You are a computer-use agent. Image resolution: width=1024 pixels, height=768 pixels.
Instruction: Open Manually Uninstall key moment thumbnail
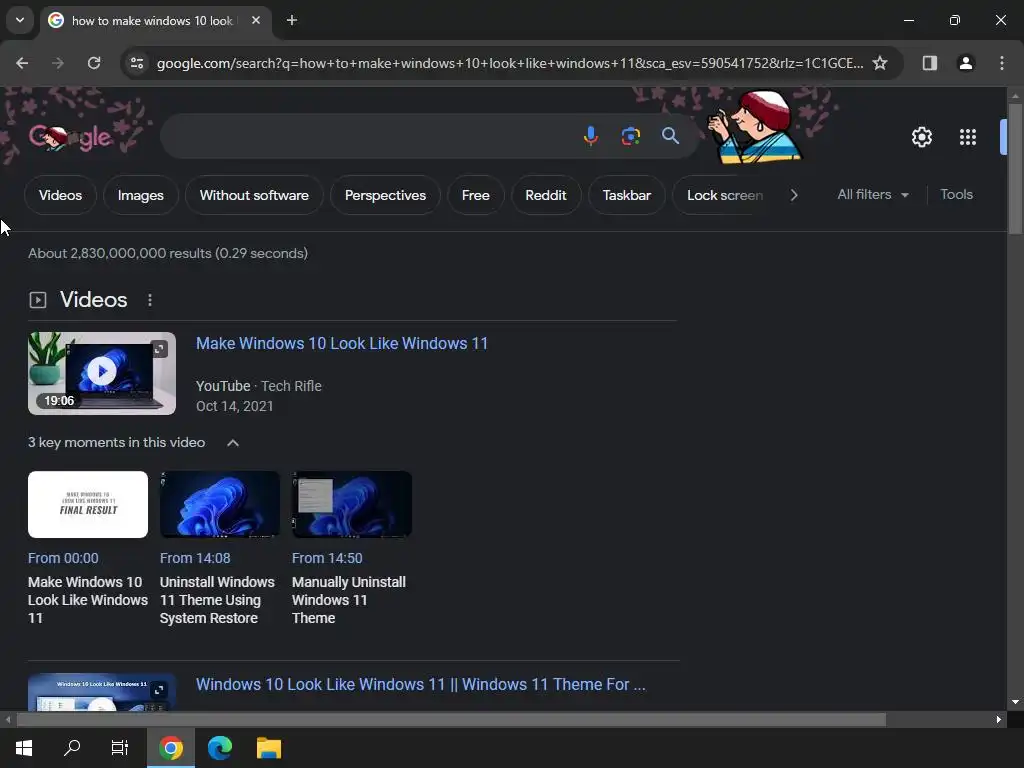[x=352, y=504]
